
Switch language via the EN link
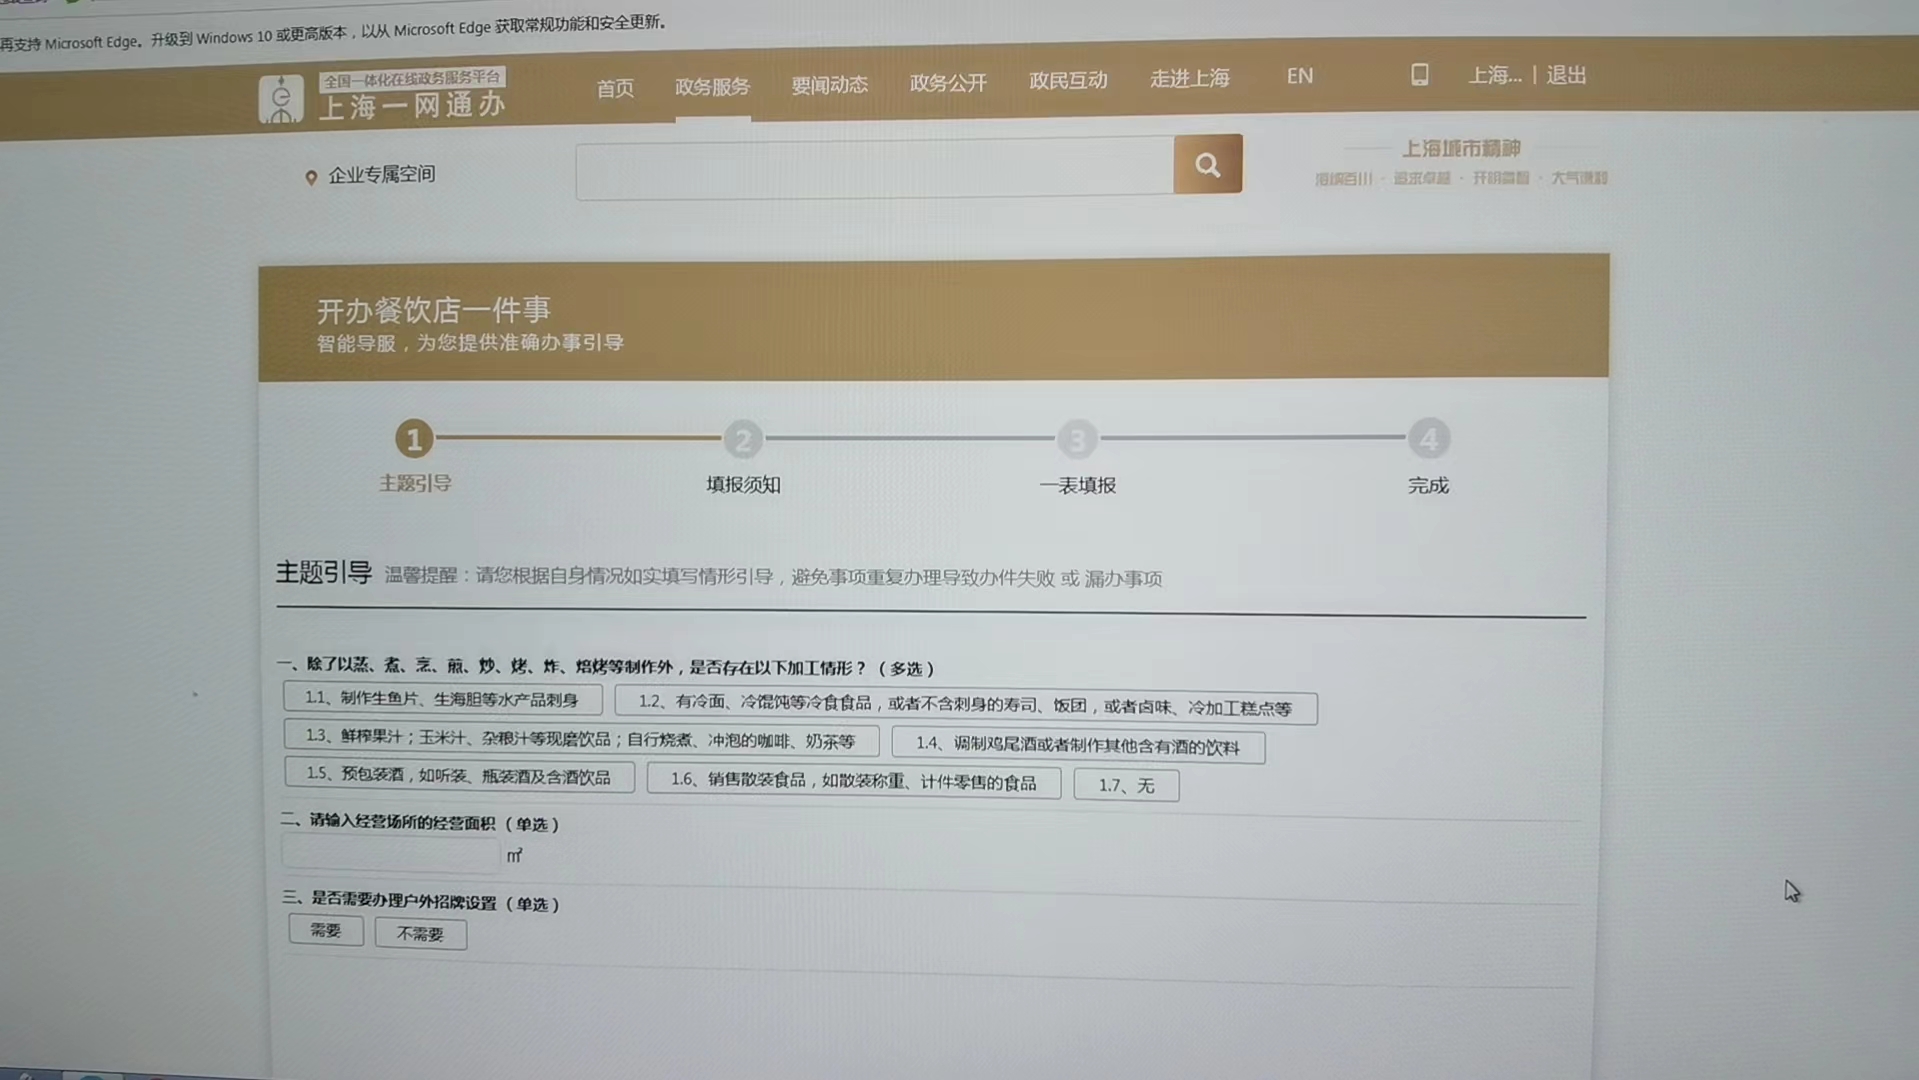pyautogui.click(x=1299, y=76)
